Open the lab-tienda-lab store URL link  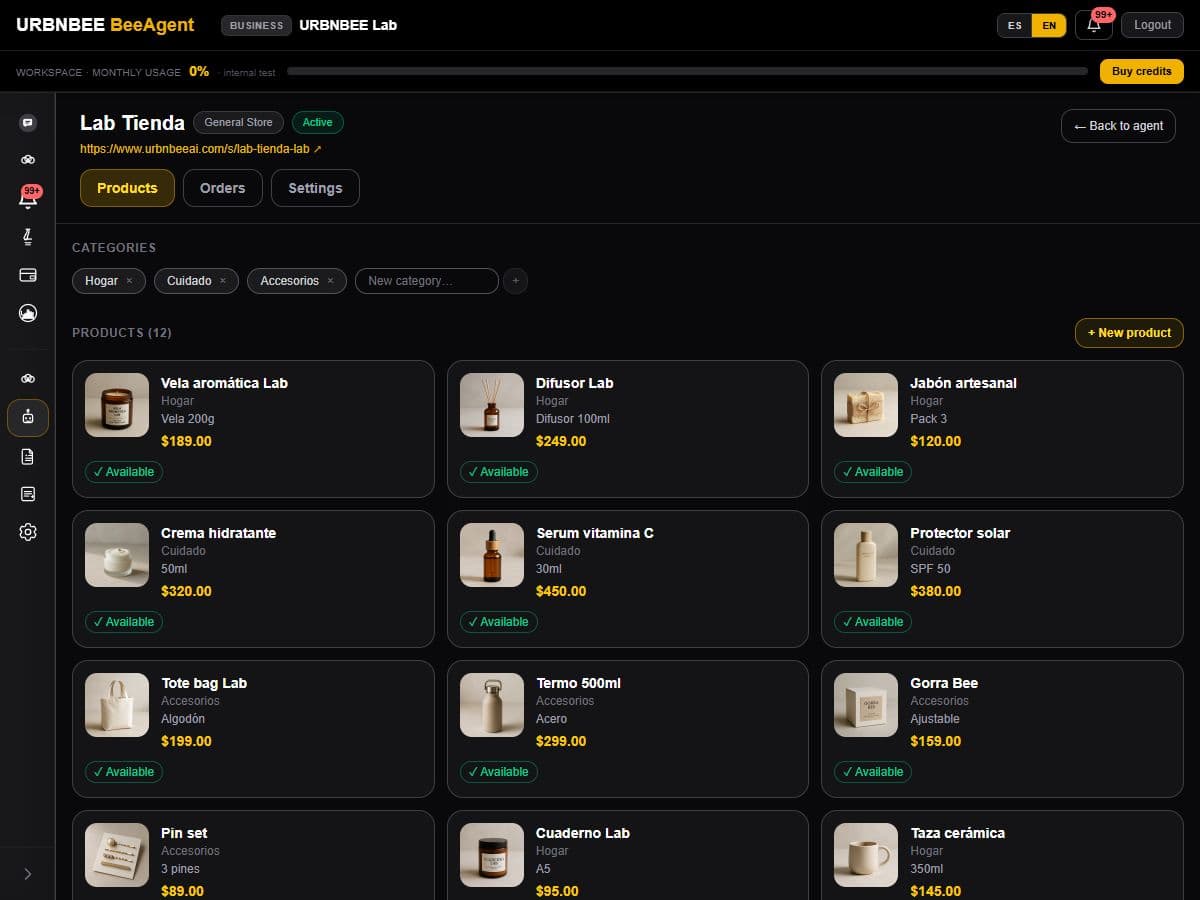(x=201, y=149)
